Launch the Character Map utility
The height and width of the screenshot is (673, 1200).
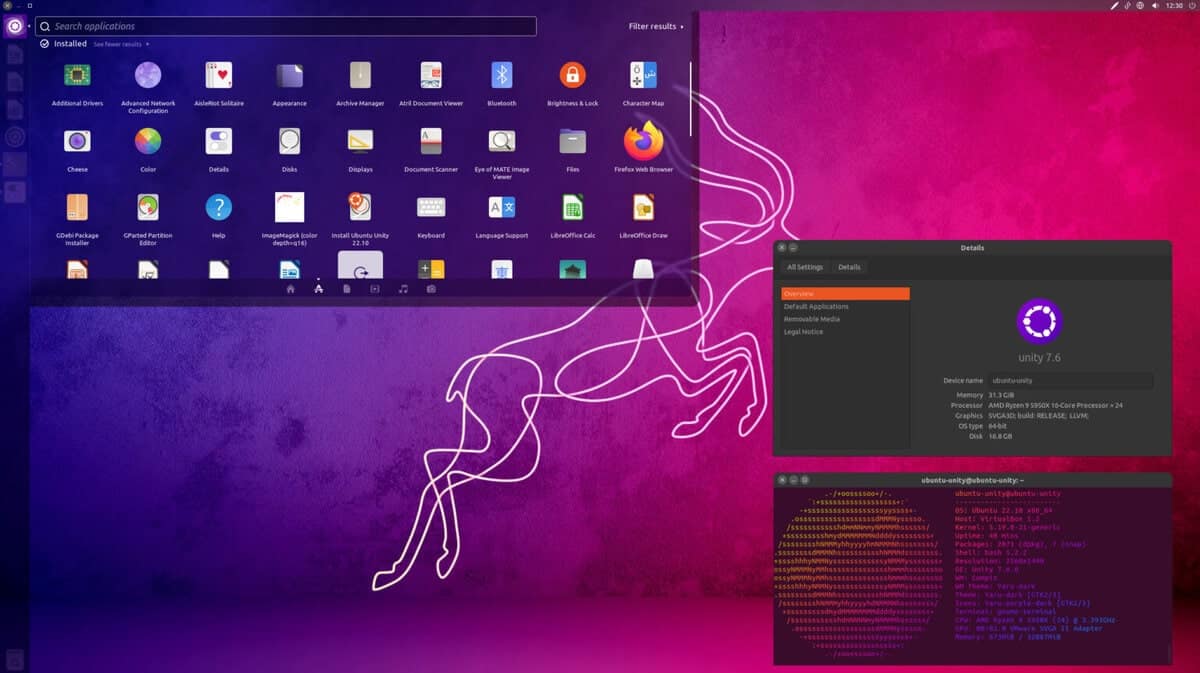click(643, 72)
